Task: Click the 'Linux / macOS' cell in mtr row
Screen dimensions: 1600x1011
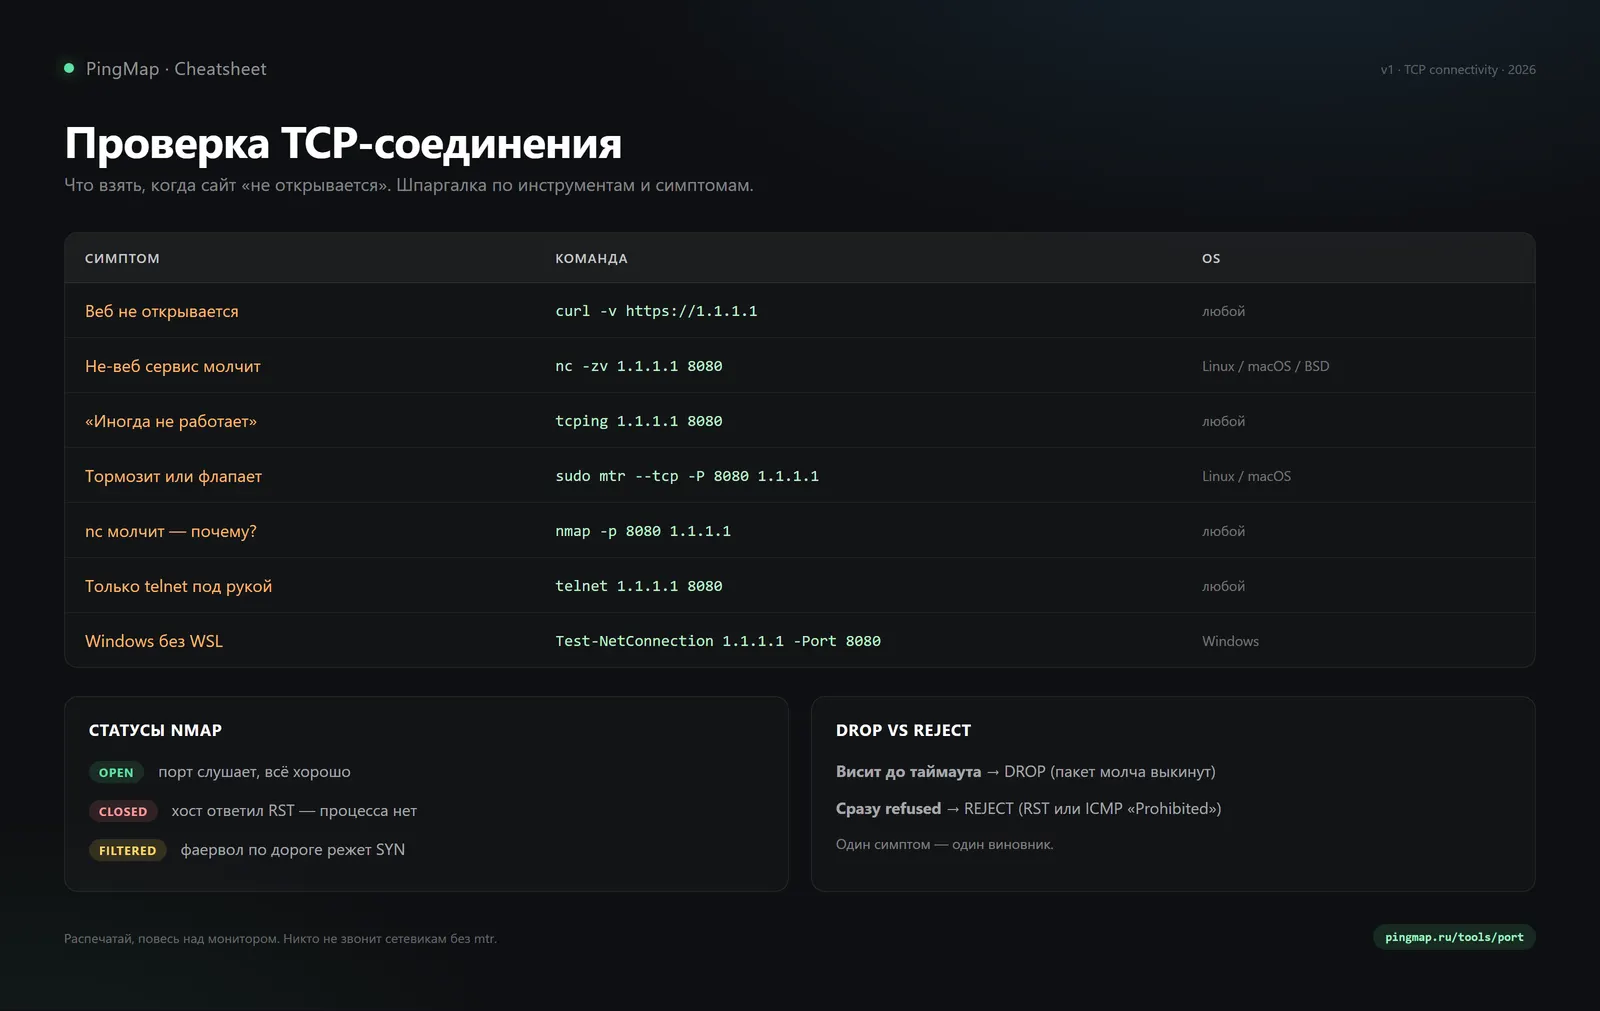Action: pos(1246,476)
